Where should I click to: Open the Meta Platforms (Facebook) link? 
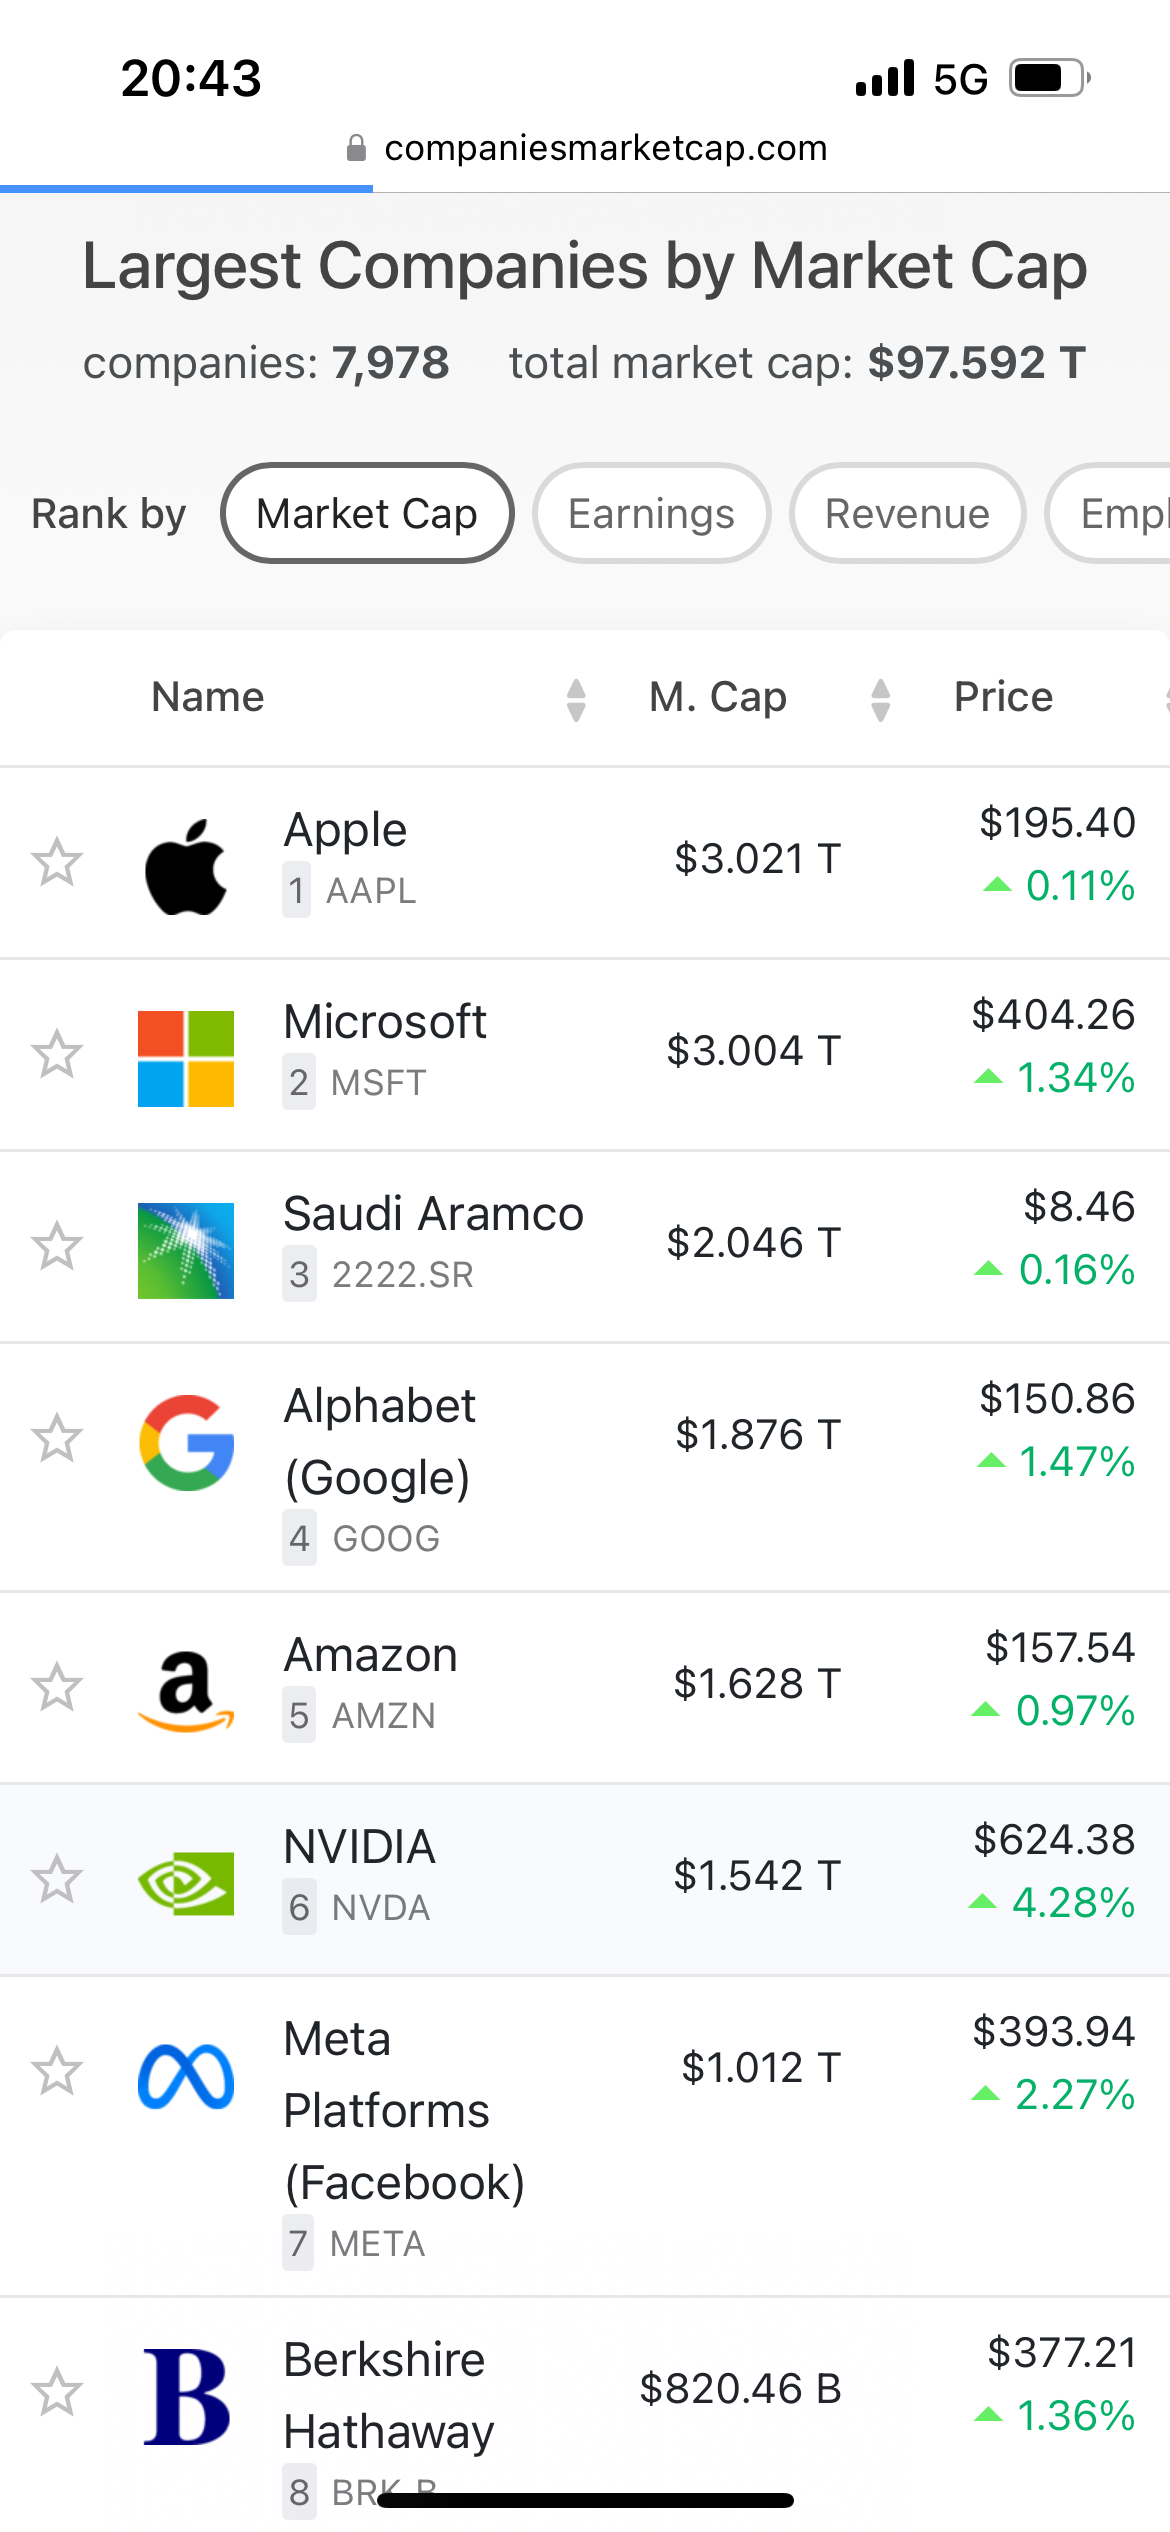pos(404,2110)
